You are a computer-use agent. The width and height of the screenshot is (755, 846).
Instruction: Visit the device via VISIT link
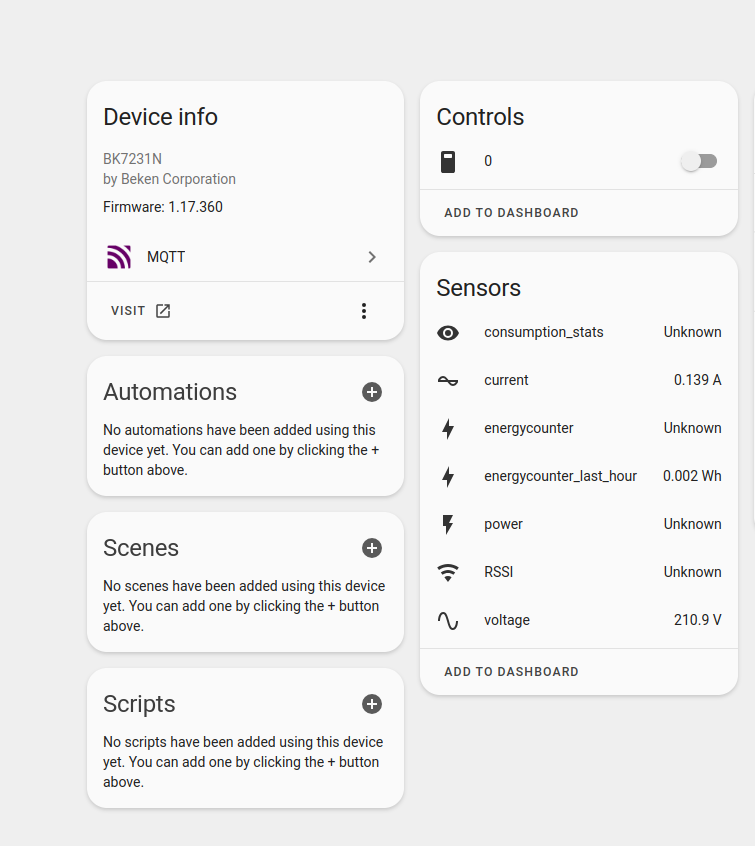141,311
